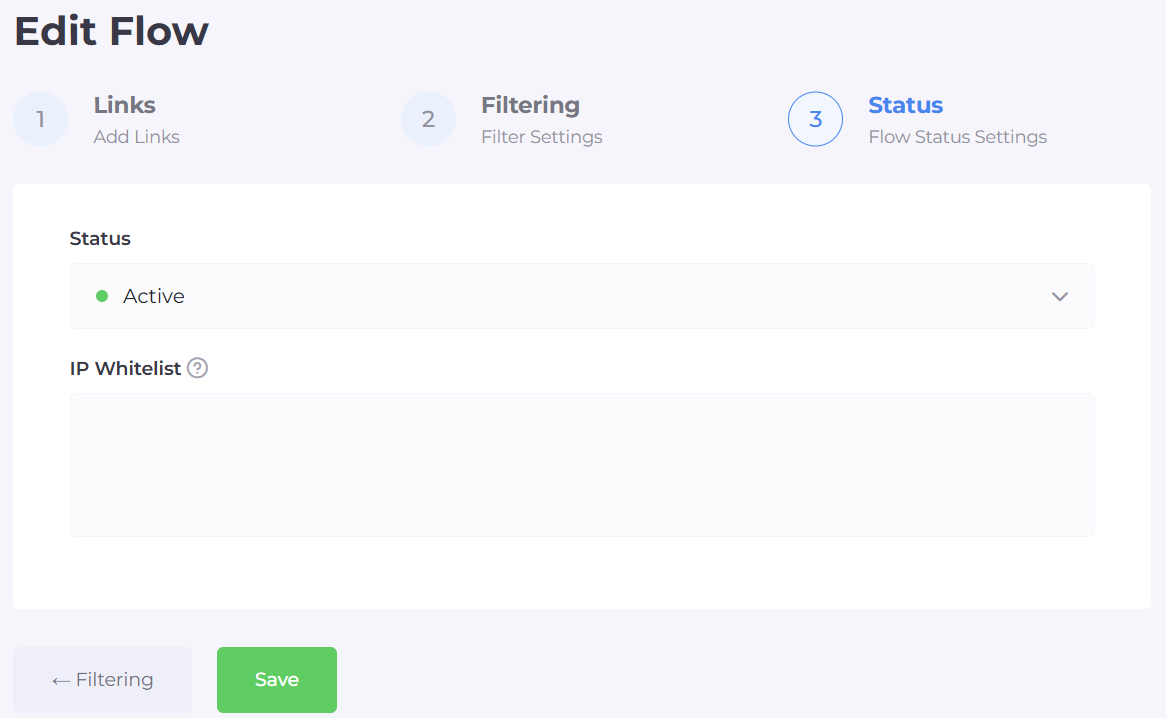
Task: Select the Status step title in the wizard
Action: 905,105
